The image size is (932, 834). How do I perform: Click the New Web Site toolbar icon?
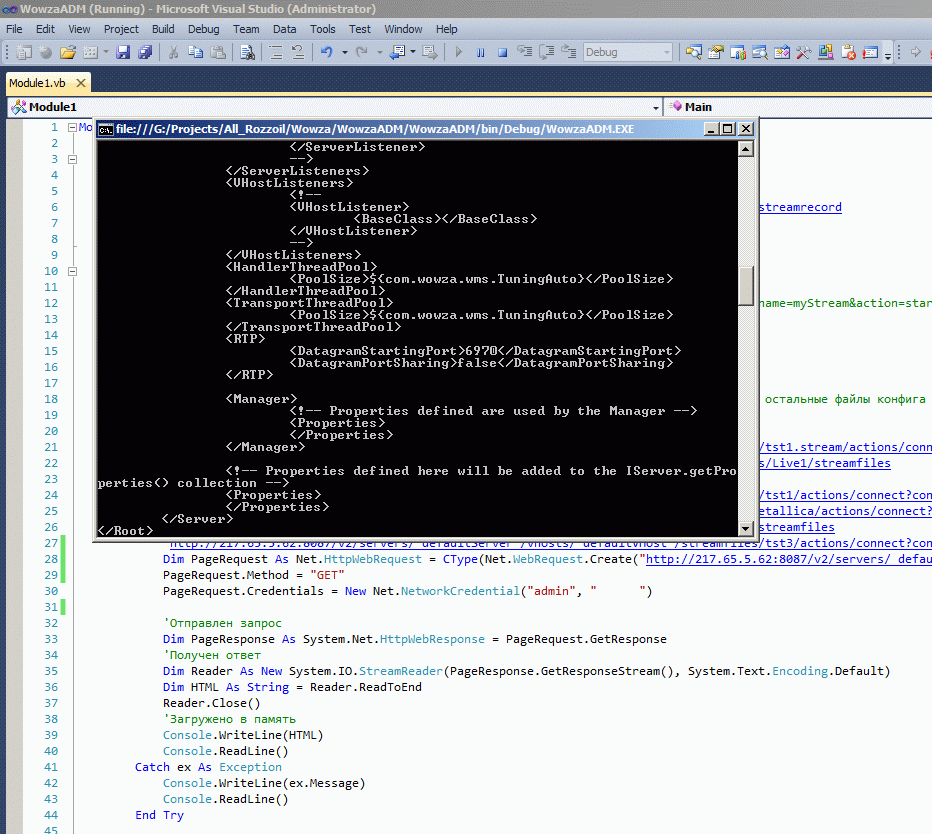[x=46, y=52]
